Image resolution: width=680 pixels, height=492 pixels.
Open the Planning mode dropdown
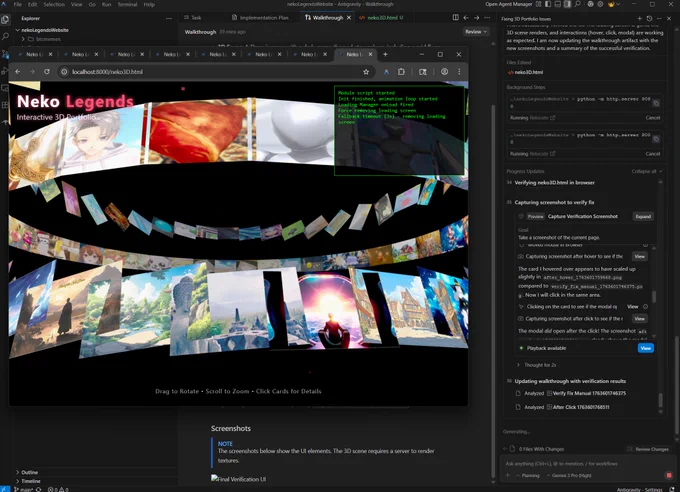pyautogui.click(x=528, y=476)
